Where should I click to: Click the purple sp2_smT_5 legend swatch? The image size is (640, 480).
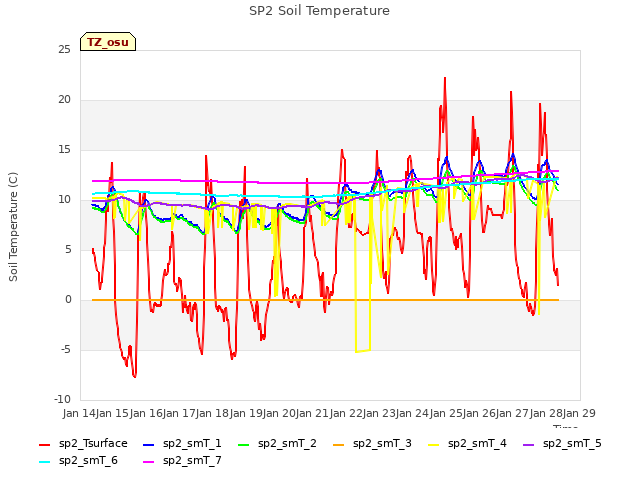tap(528, 444)
